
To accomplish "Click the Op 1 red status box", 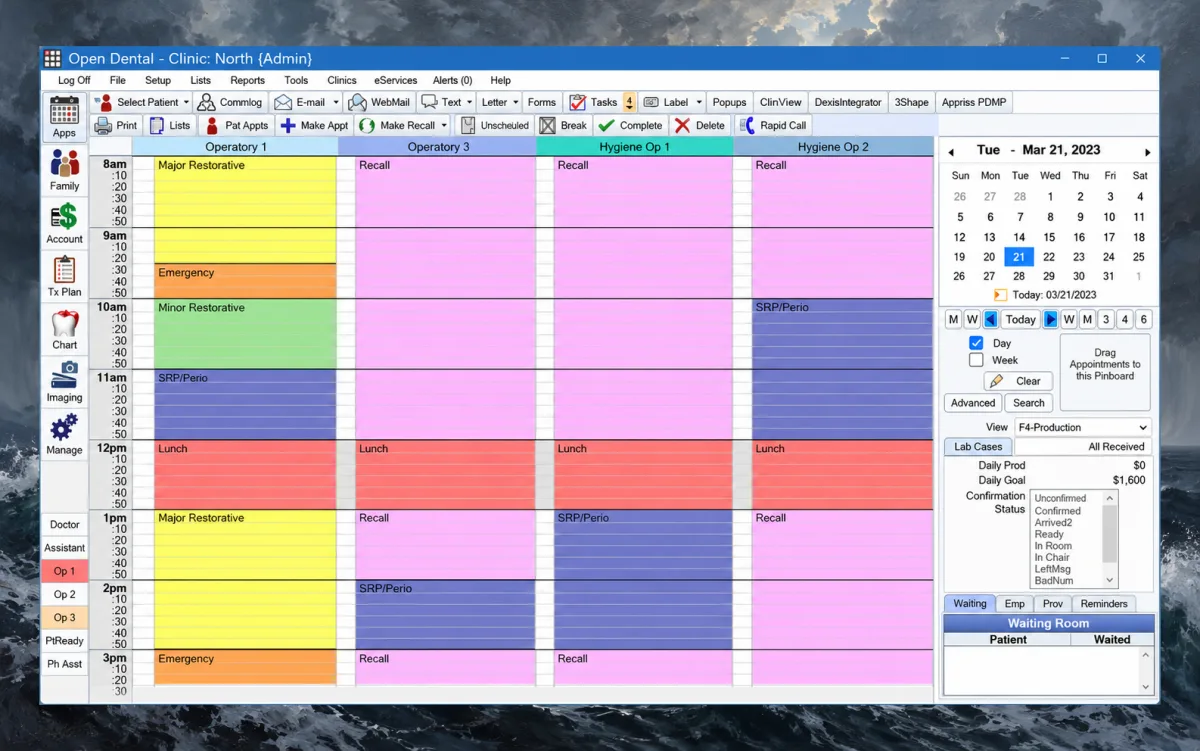I will [x=64, y=571].
